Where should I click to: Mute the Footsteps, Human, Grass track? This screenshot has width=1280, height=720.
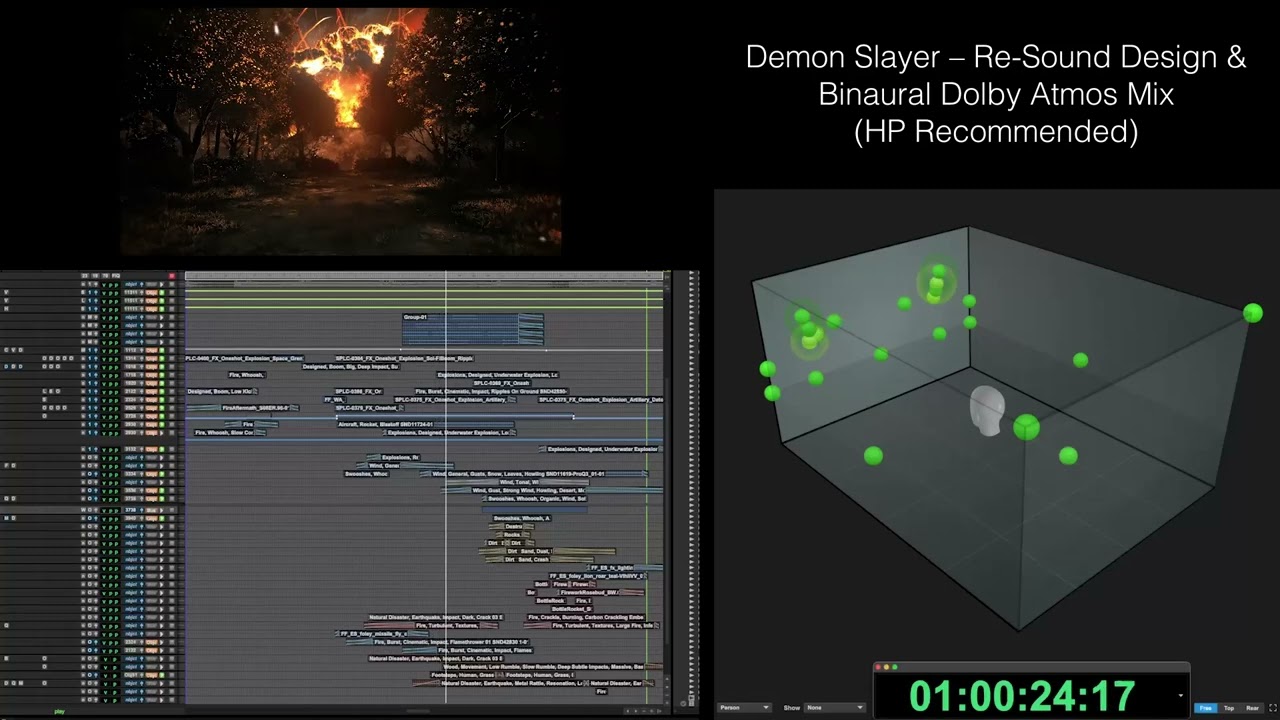point(83,675)
